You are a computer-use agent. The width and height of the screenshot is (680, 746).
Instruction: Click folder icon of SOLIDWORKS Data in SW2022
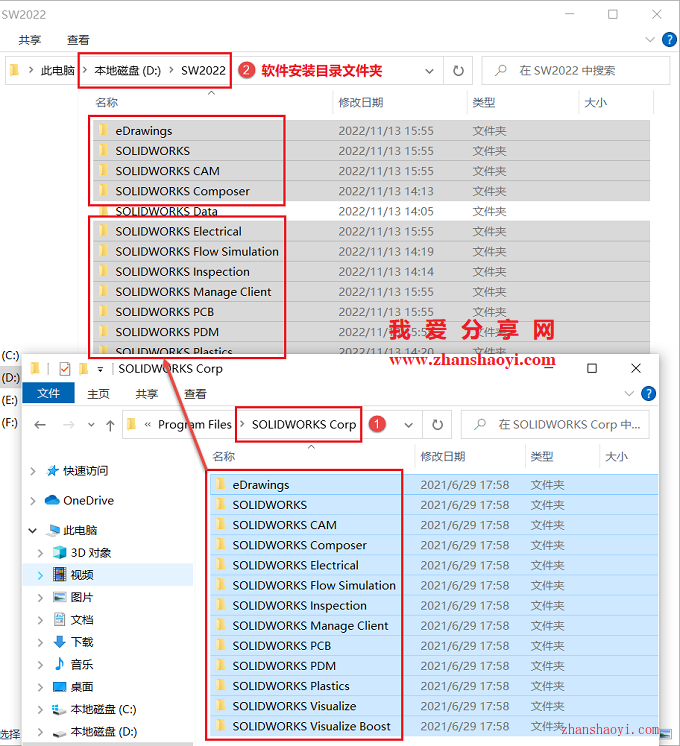[103, 210]
